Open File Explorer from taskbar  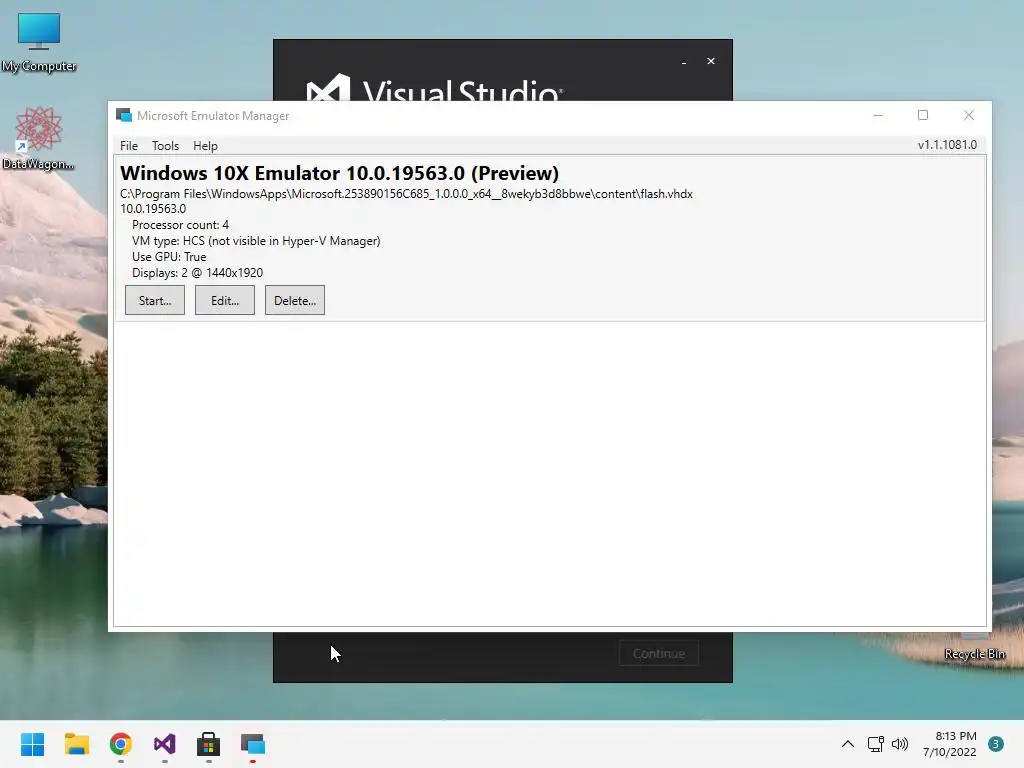pos(77,744)
